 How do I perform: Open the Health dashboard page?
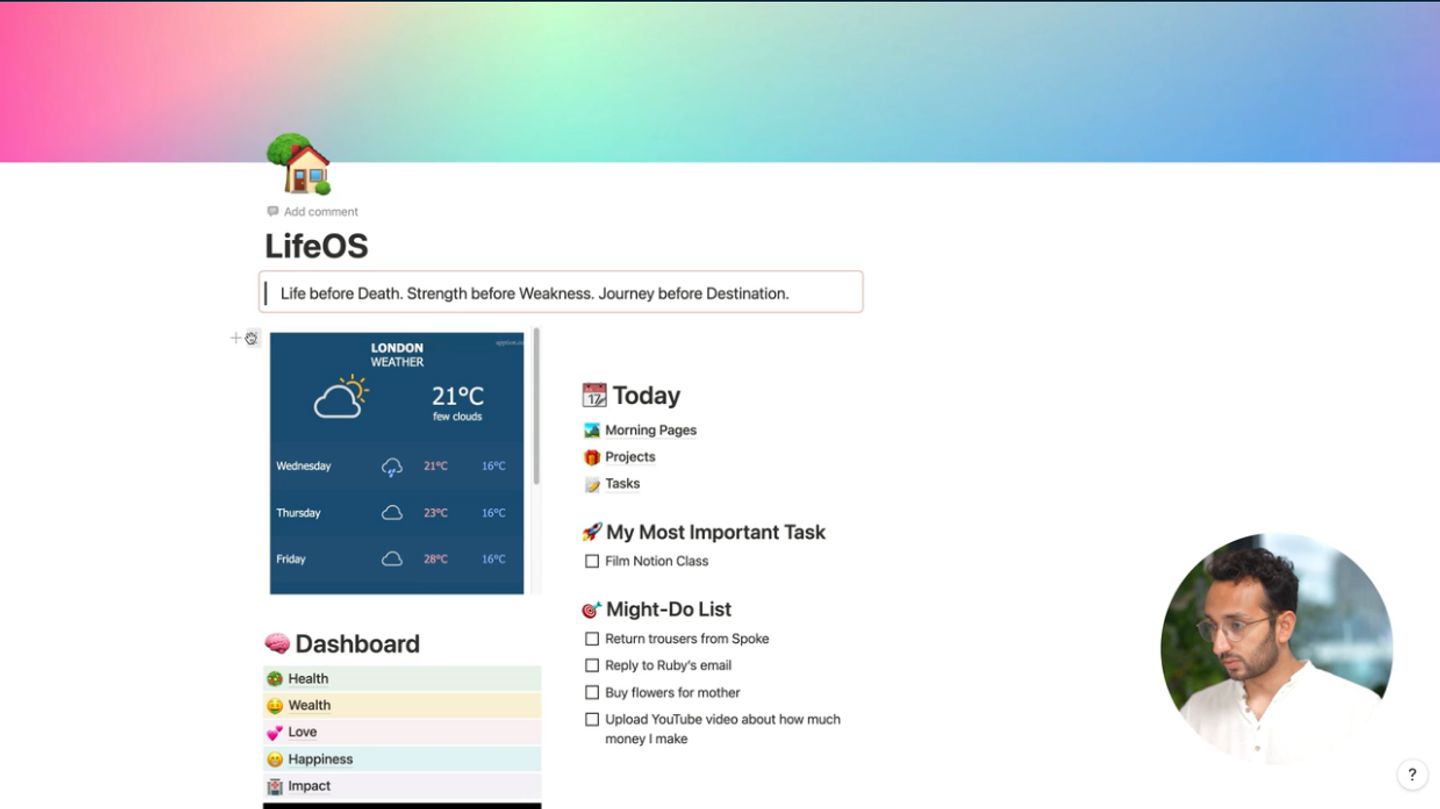coord(308,678)
